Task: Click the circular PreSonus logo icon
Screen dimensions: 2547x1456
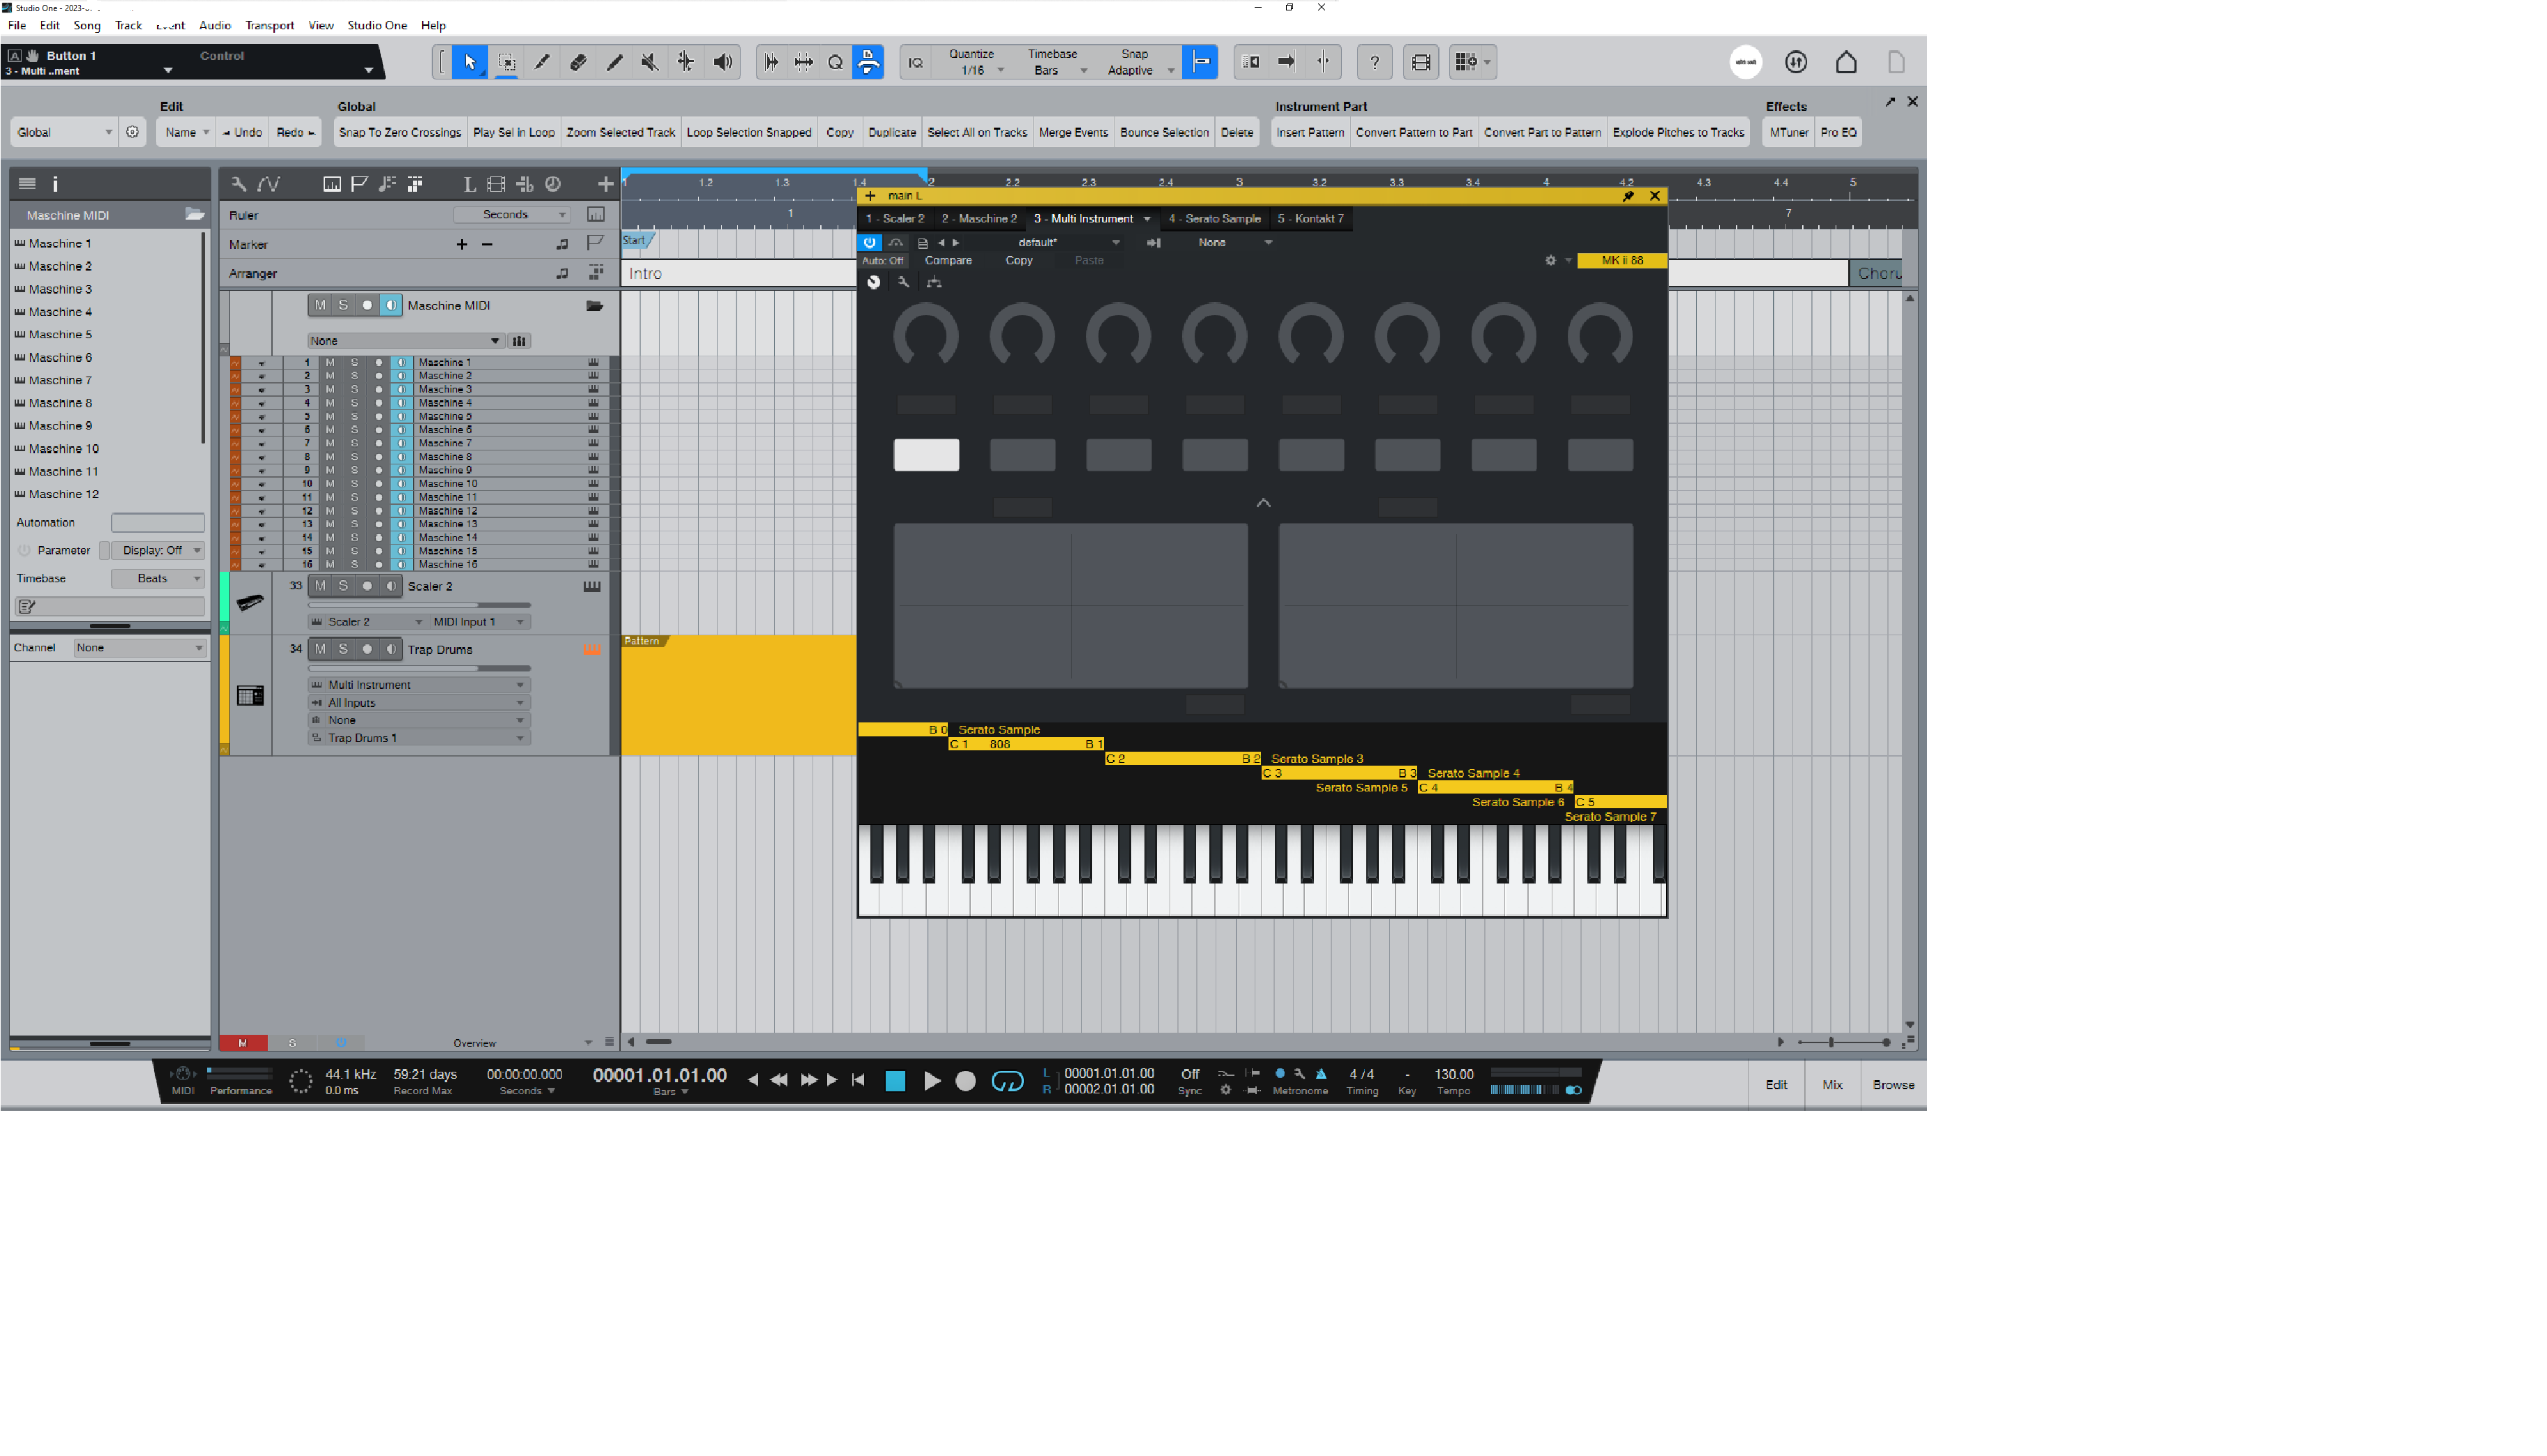Action: pos(1746,62)
